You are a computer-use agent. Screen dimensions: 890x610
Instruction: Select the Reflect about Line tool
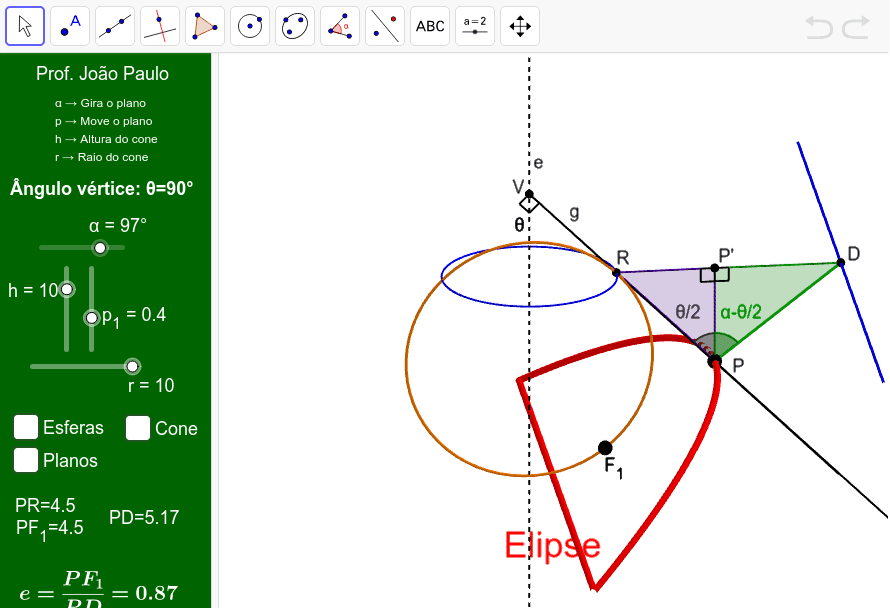[385, 26]
